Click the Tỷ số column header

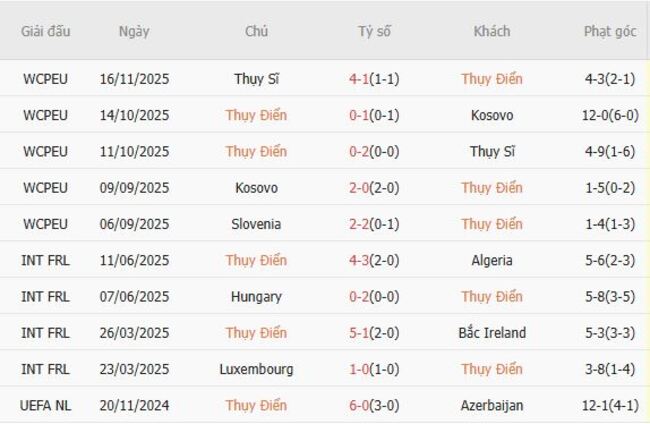[x=374, y=31]
